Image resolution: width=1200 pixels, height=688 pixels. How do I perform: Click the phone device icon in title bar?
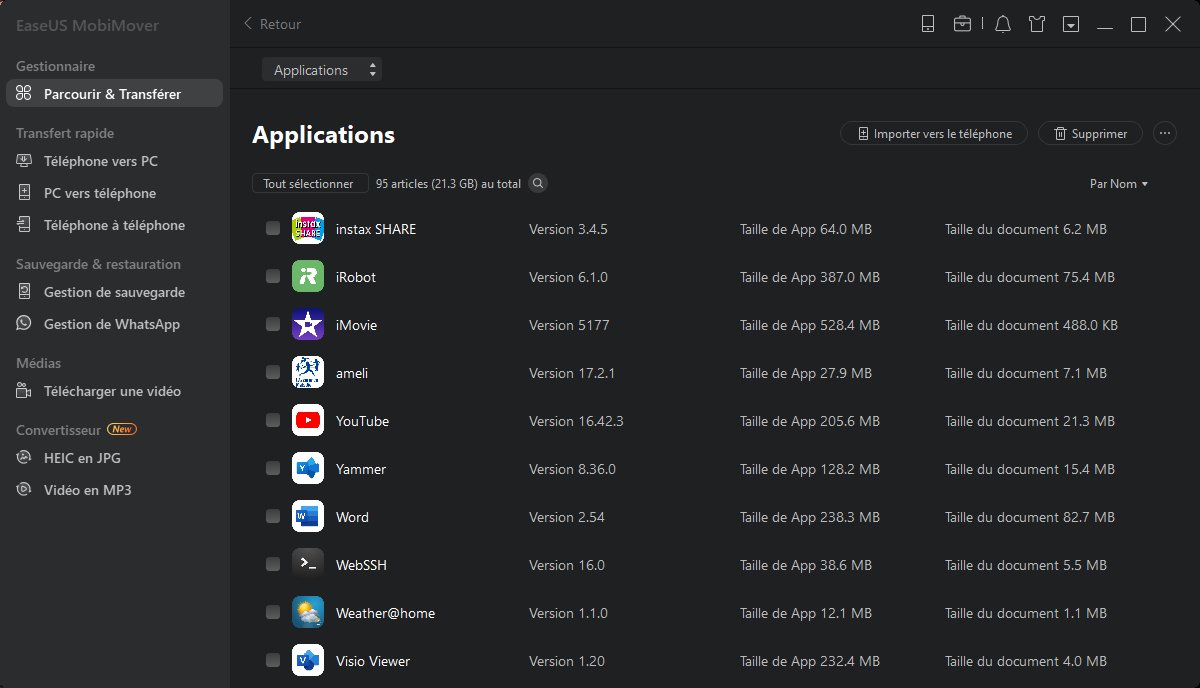coord(927,24)
